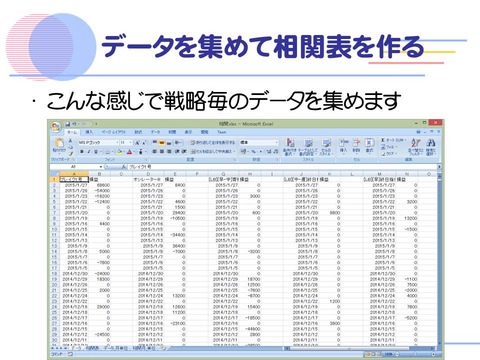480x360 pixels.
Task: Open the number format dropdown
Action: (276, 143)
